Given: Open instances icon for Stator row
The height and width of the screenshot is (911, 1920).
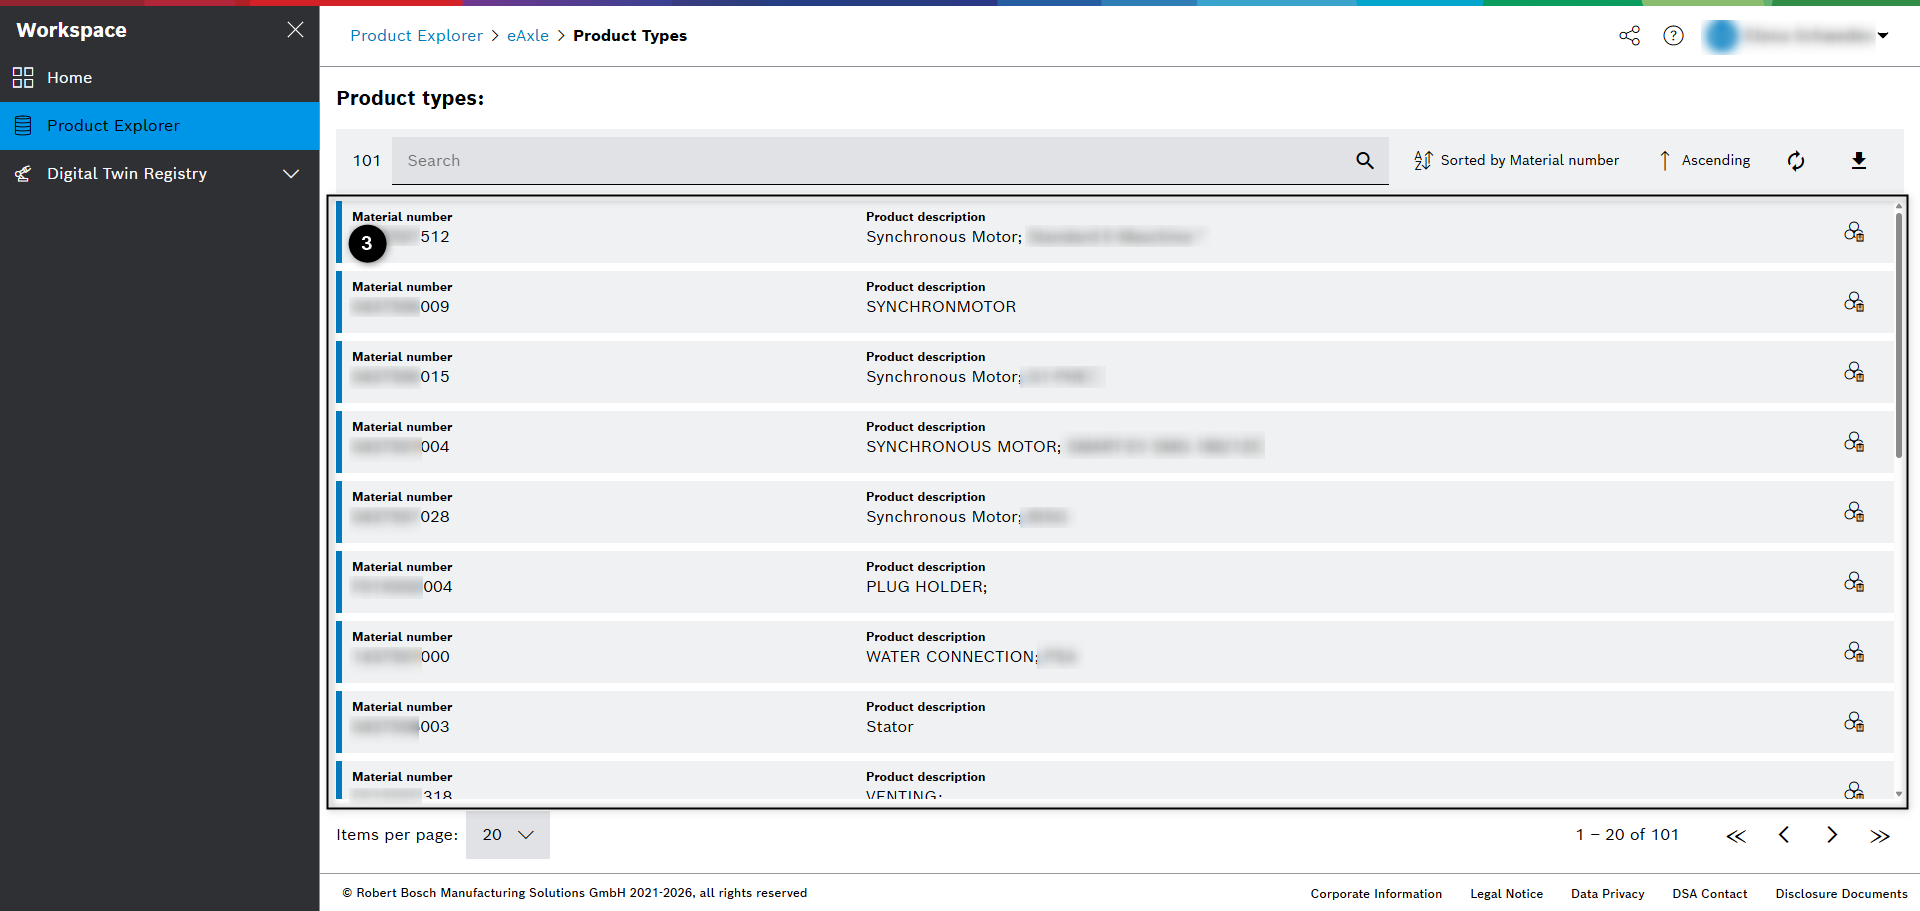Looking at the screenshot, I should coord(1854,722).
